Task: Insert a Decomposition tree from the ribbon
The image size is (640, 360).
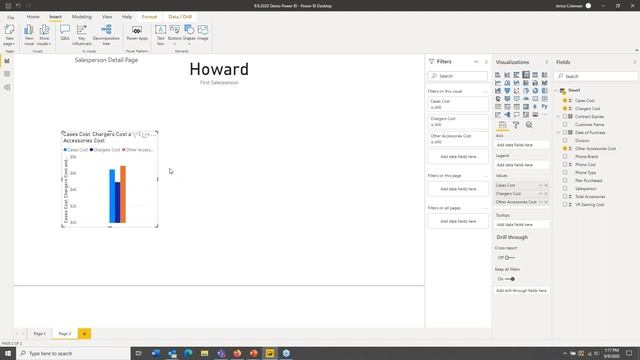Action: pos(106,35)
